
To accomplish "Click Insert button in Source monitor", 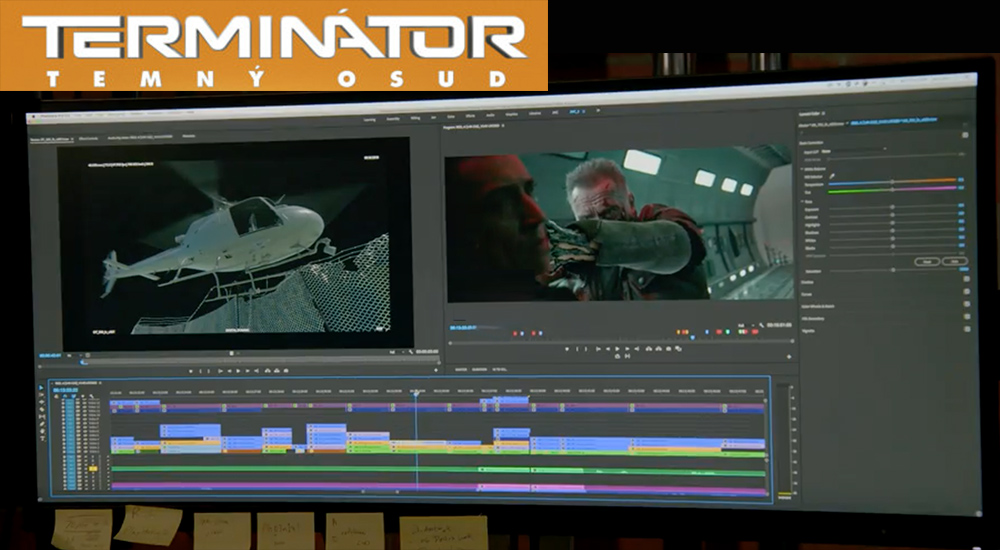I will (x=268, y=371).
